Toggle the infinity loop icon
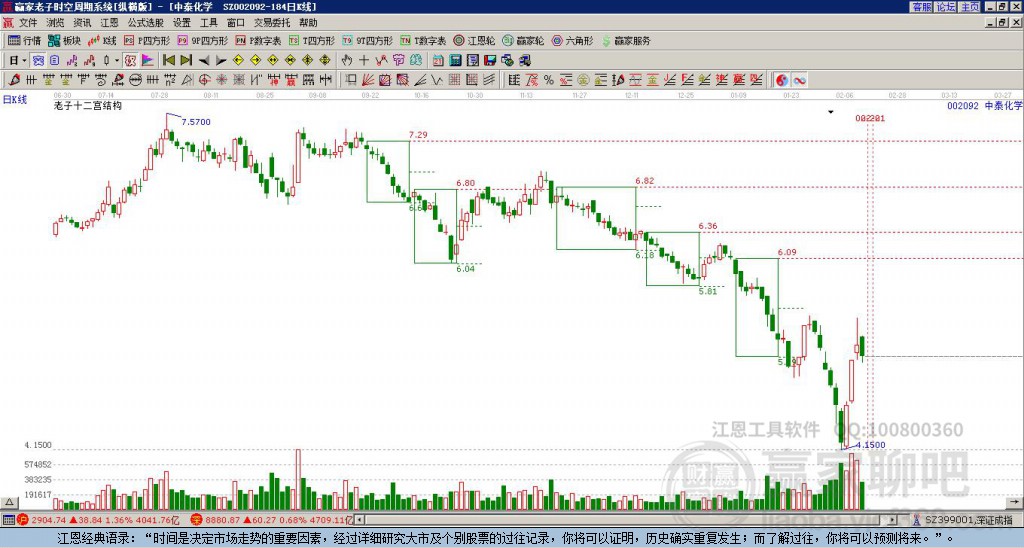 point(799,80)
